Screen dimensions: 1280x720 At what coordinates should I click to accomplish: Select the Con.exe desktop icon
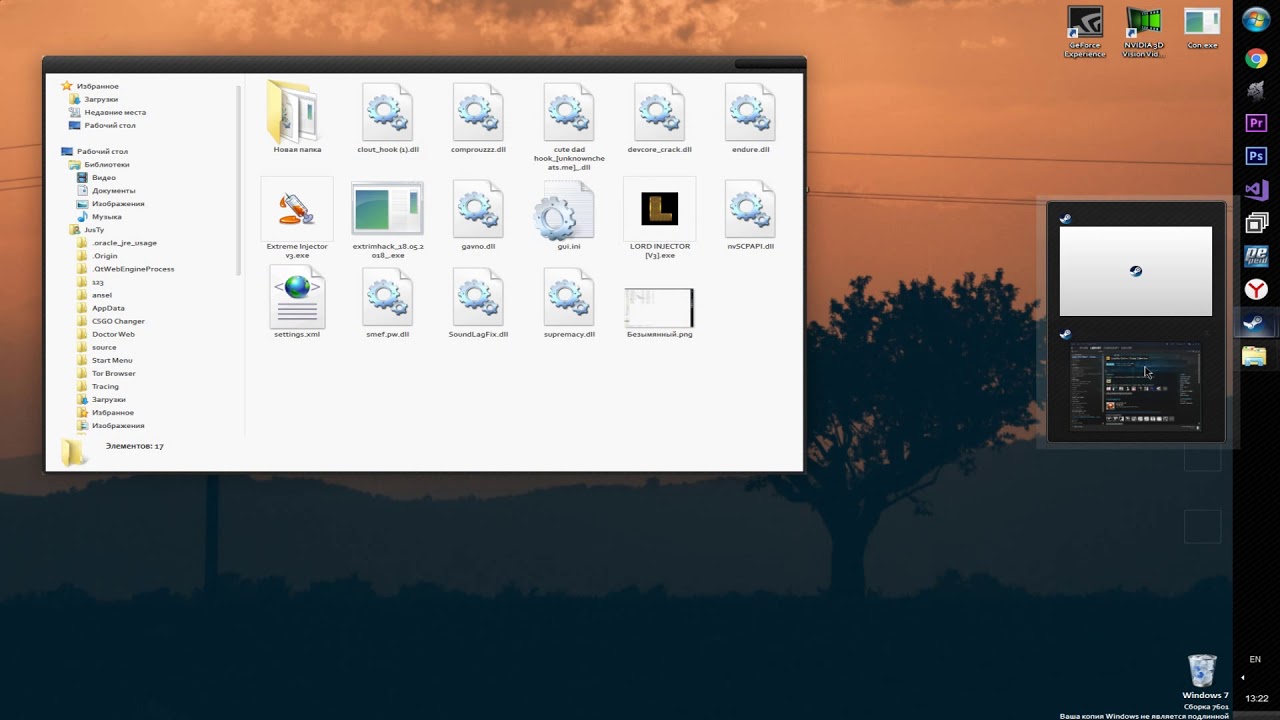pos(1202,29)
